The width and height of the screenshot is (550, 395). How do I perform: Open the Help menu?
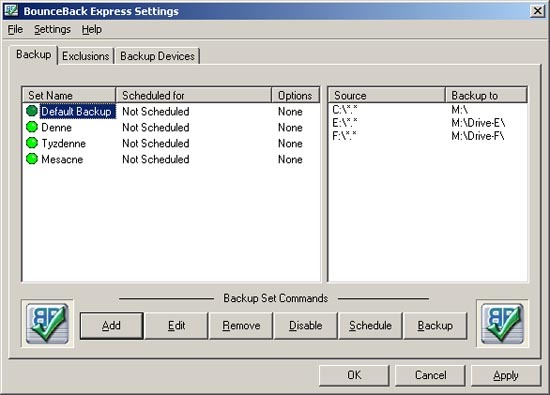[x=92, y=29]
